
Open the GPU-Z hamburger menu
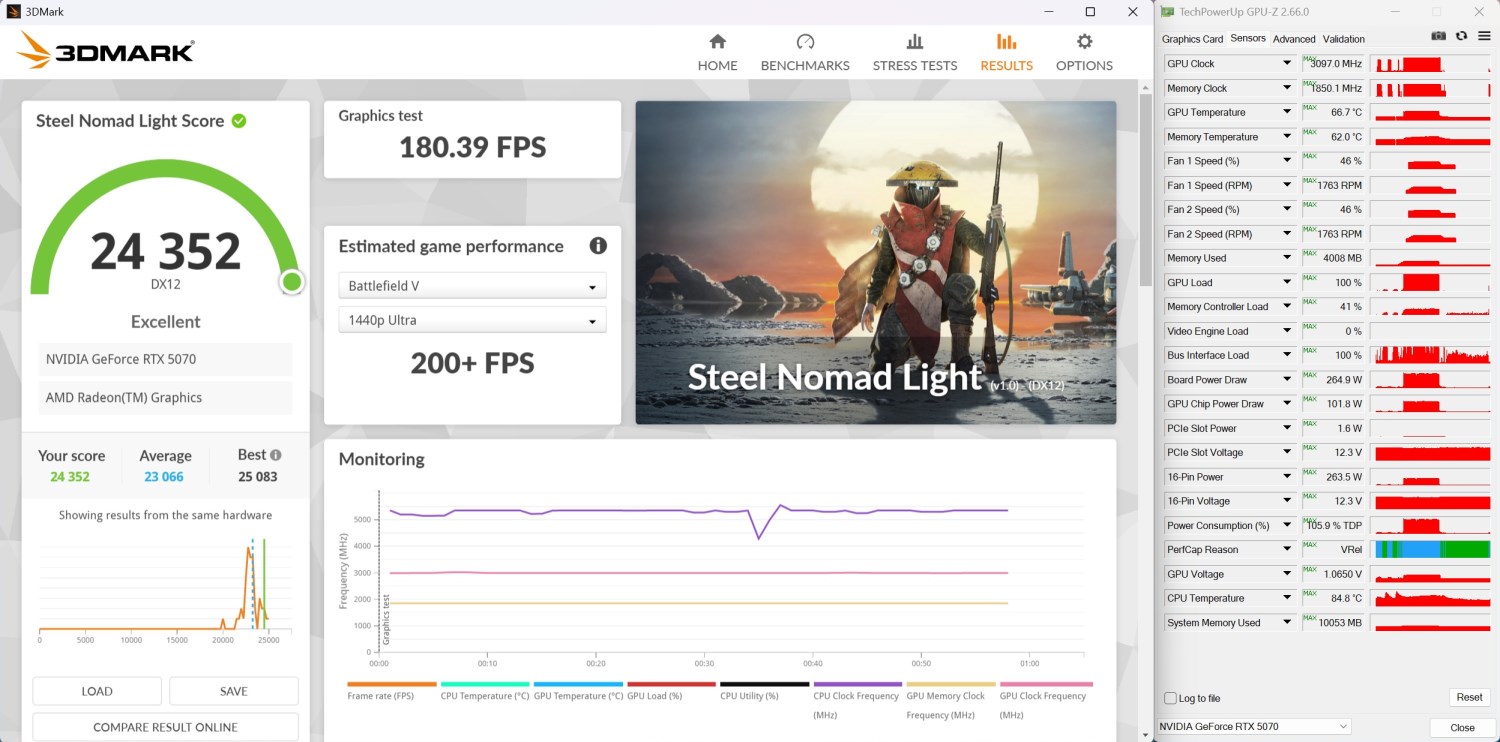pos(1484,36)
